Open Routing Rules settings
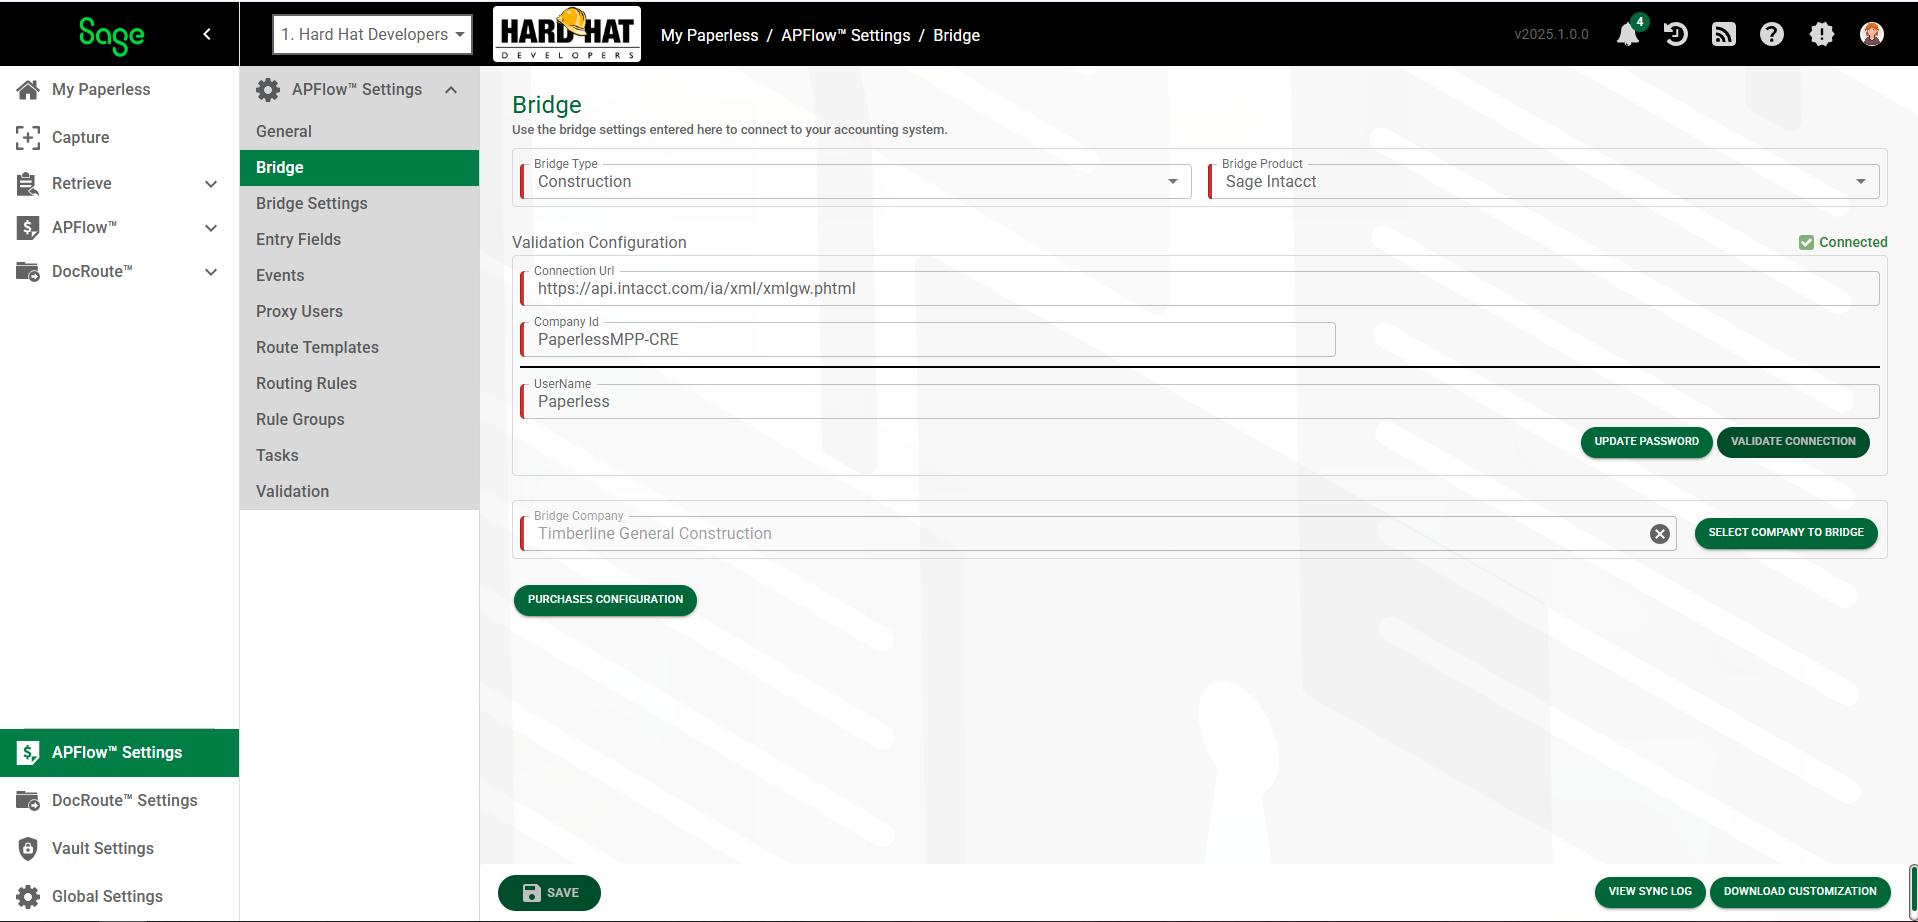The image size is (1918, 922). coord(359,383)
